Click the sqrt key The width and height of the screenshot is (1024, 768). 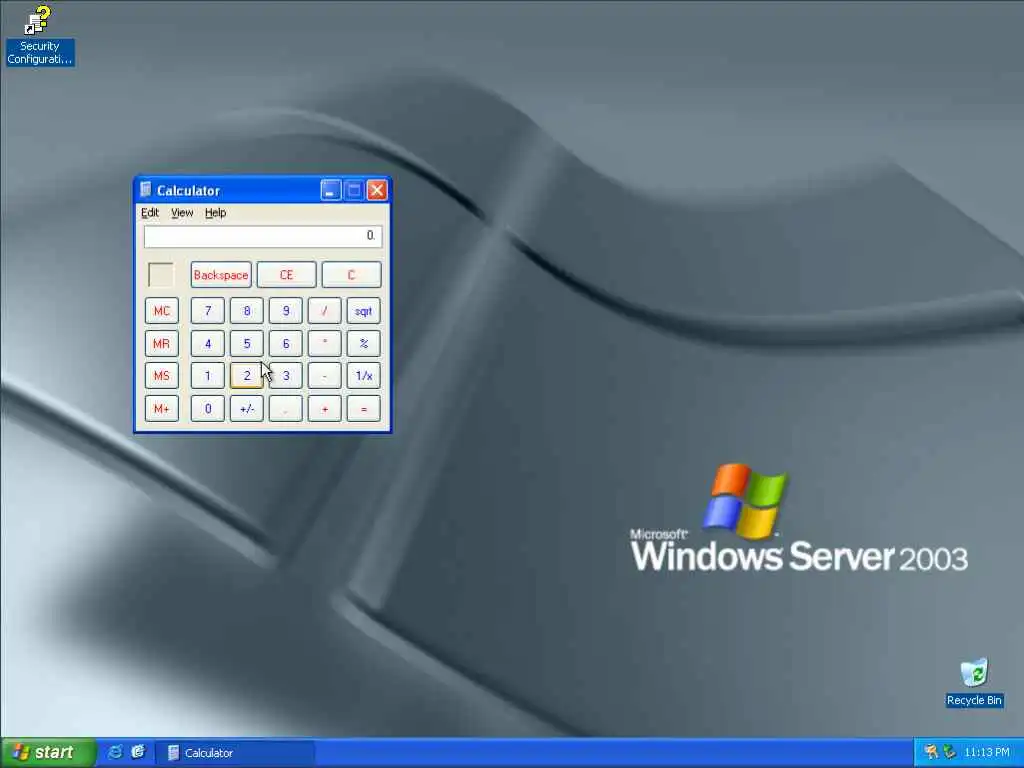coord(364,311)
